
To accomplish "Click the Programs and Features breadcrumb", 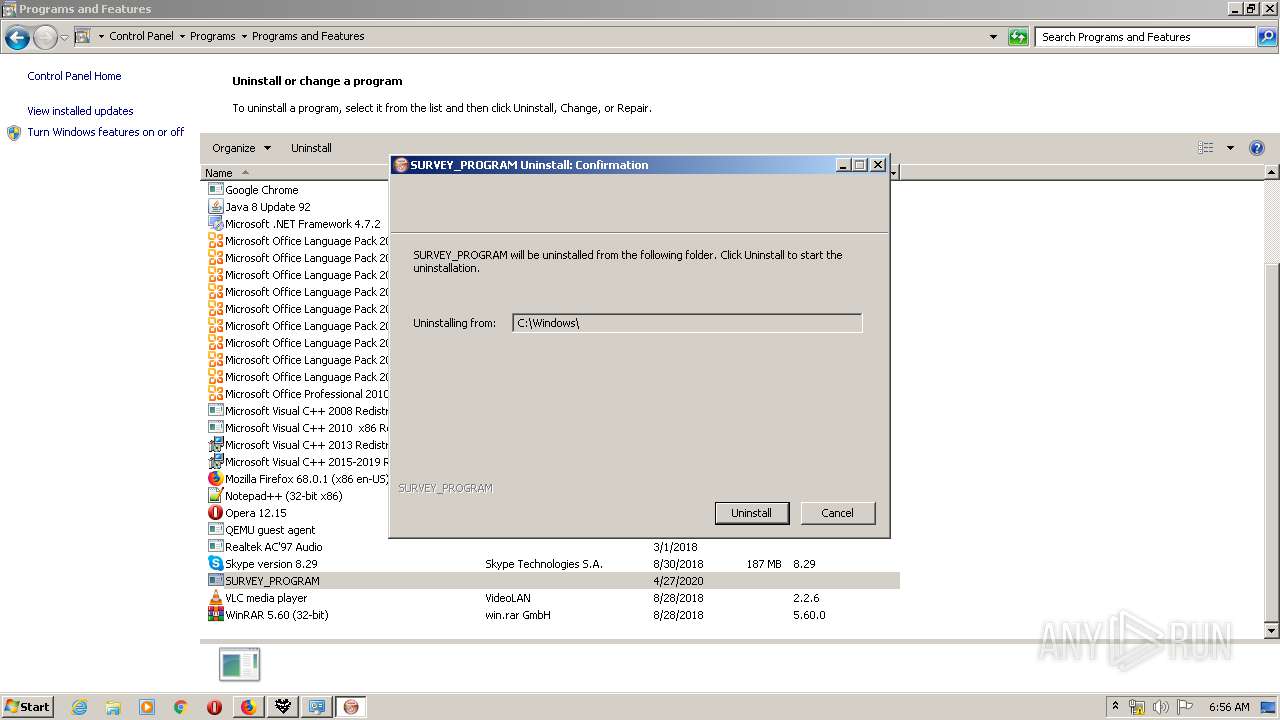I will (x=308, y=36).
